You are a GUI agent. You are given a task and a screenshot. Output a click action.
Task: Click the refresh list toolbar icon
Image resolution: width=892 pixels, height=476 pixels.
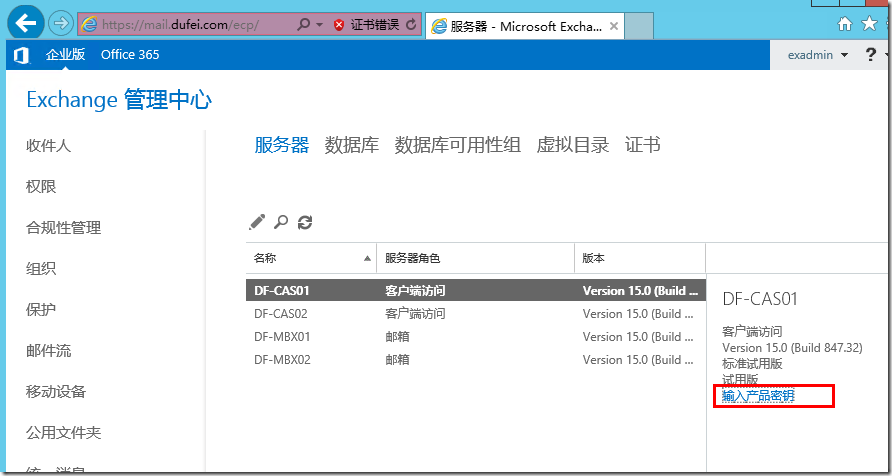point(305,222)
